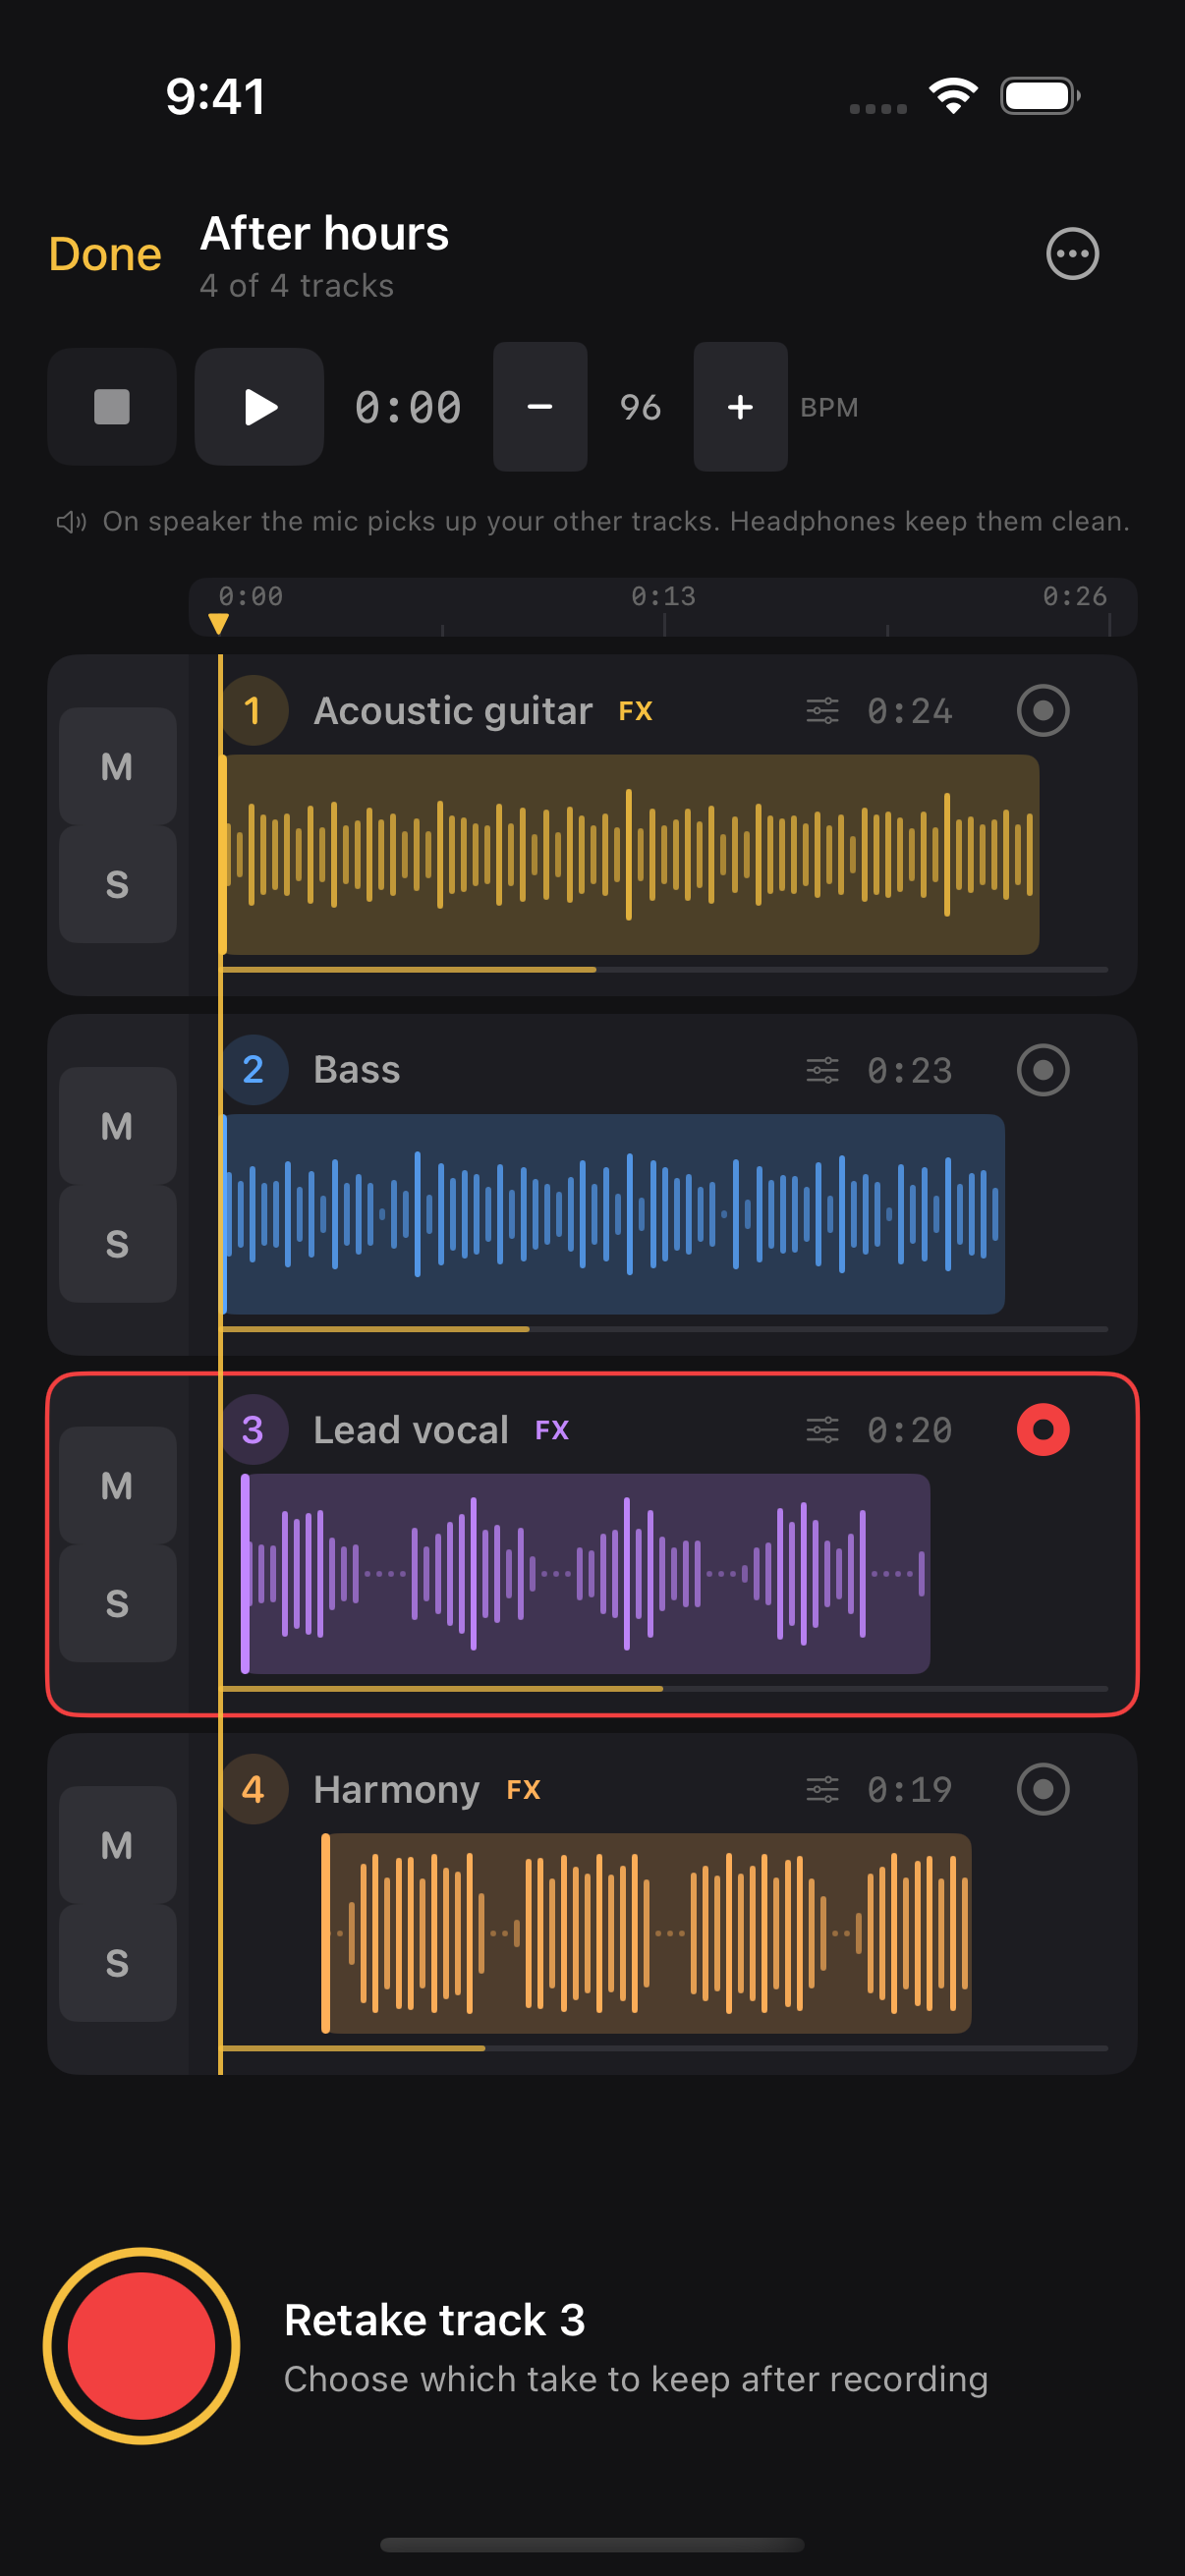Increase BPM with the plus button
The image size is (1185, 2576).
click(x=740, y=407)
